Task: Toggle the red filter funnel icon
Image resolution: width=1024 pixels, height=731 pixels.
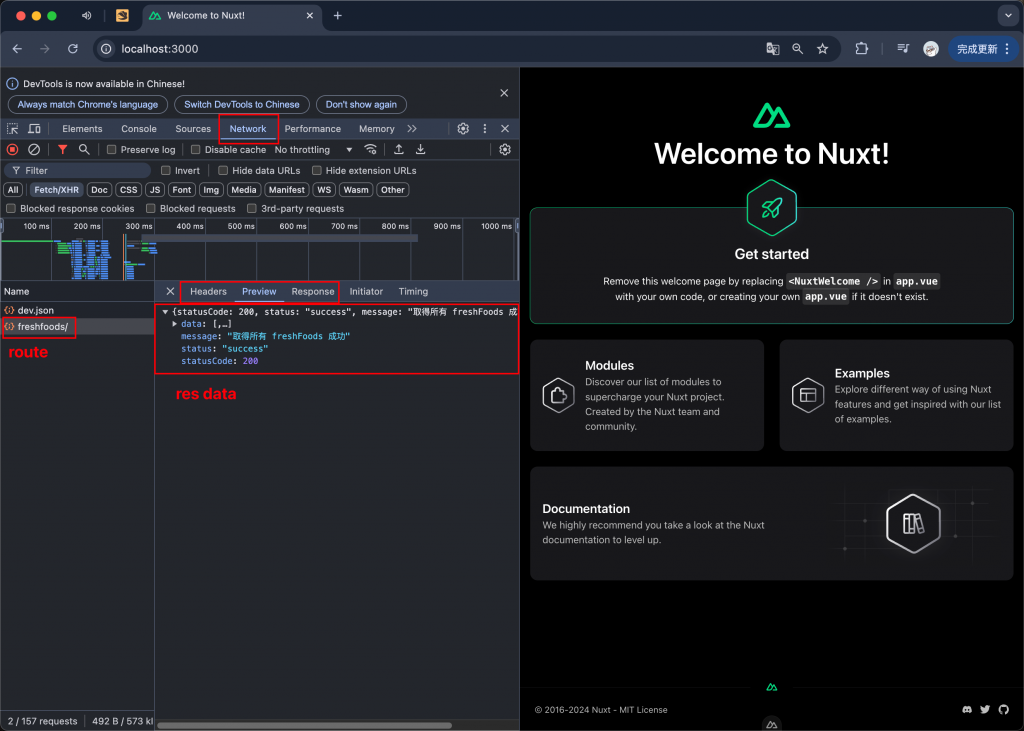Action: coord(63,150)
